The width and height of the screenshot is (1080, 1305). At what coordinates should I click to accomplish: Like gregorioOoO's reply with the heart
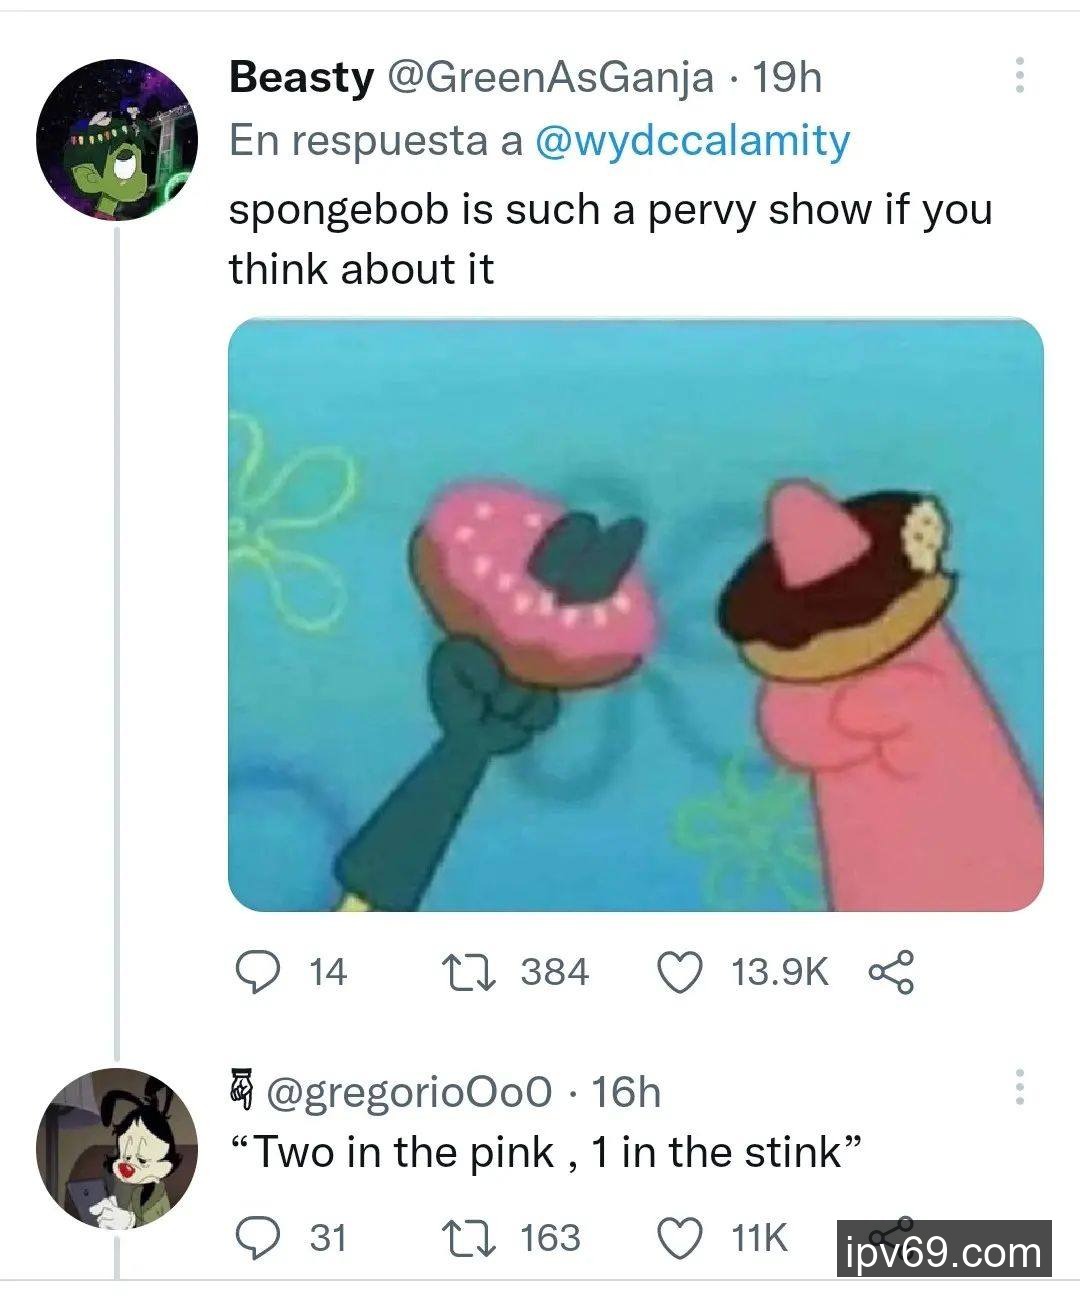click(680, 1238)
